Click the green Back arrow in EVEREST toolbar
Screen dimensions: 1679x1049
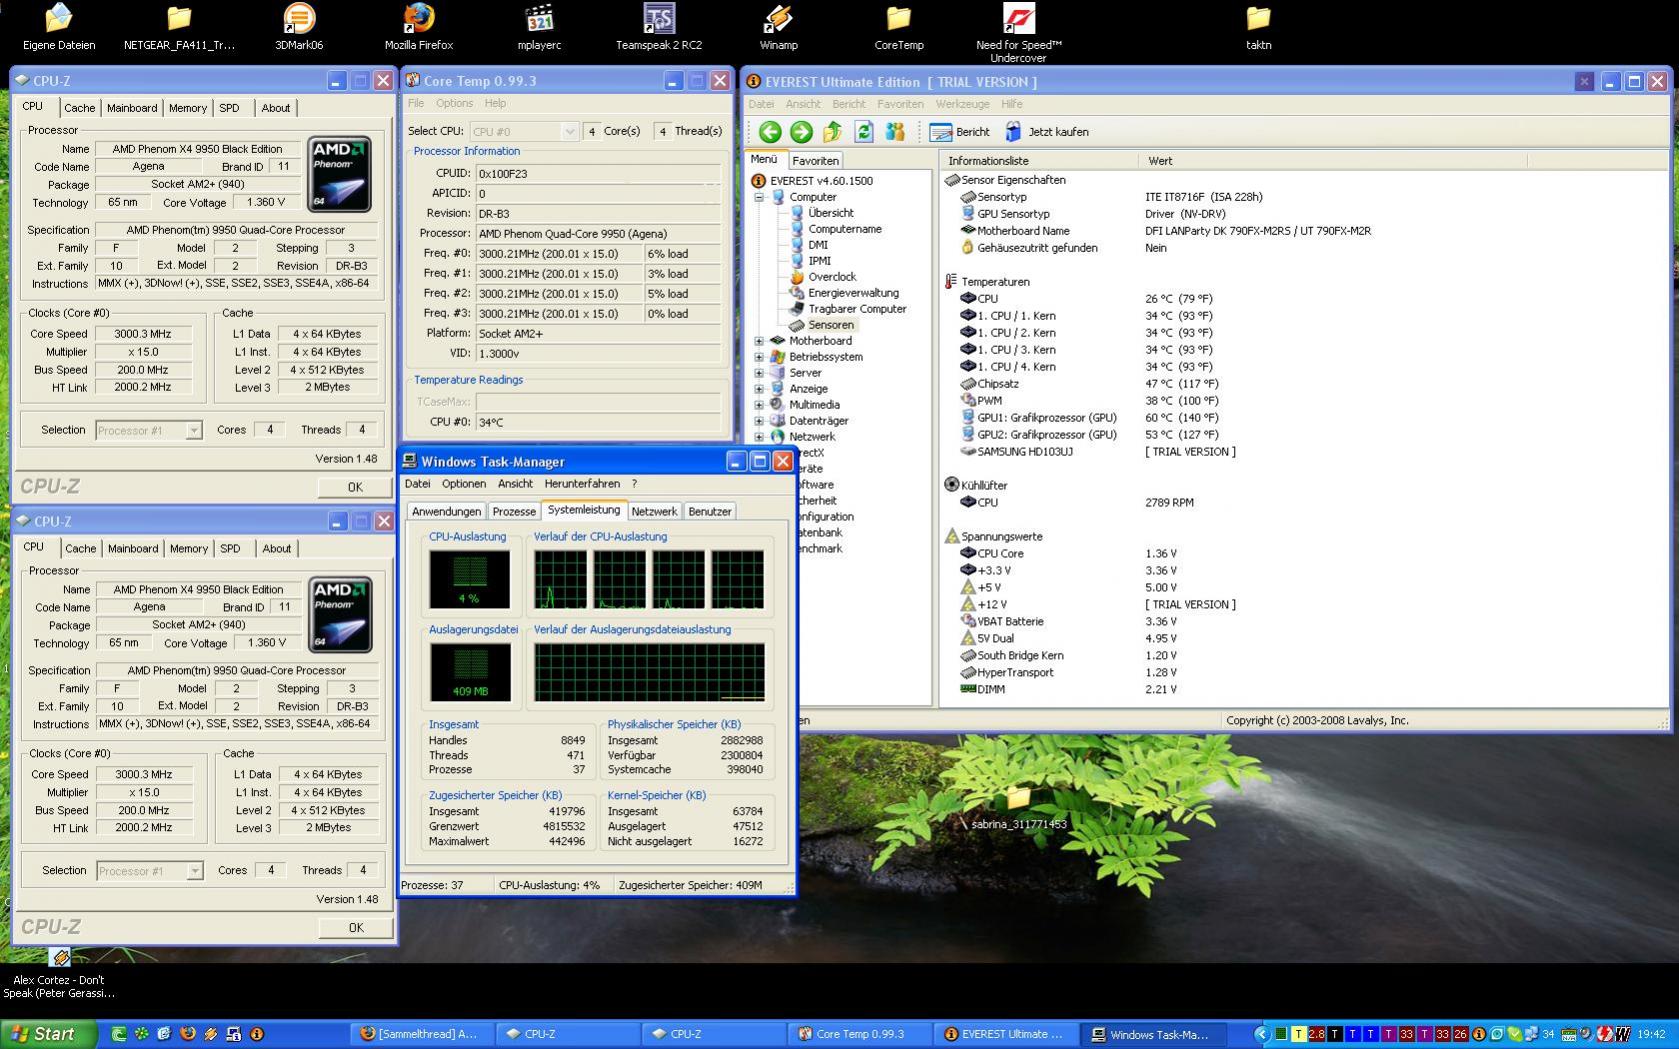pos(769,132)
